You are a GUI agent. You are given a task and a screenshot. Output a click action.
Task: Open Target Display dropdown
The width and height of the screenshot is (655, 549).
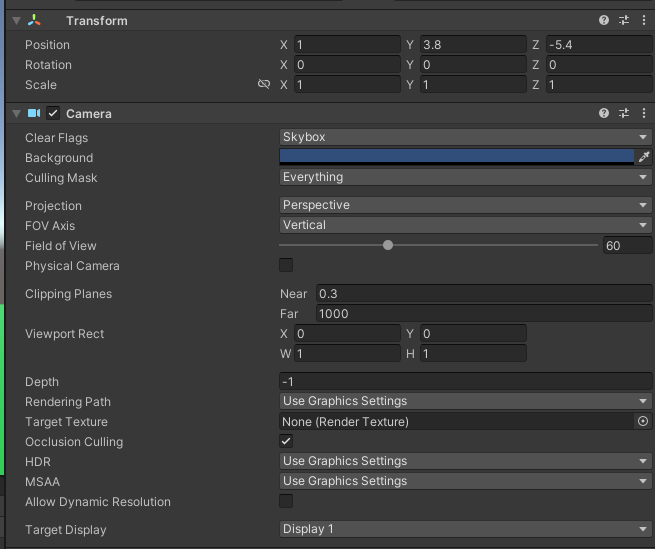[465, 529]
